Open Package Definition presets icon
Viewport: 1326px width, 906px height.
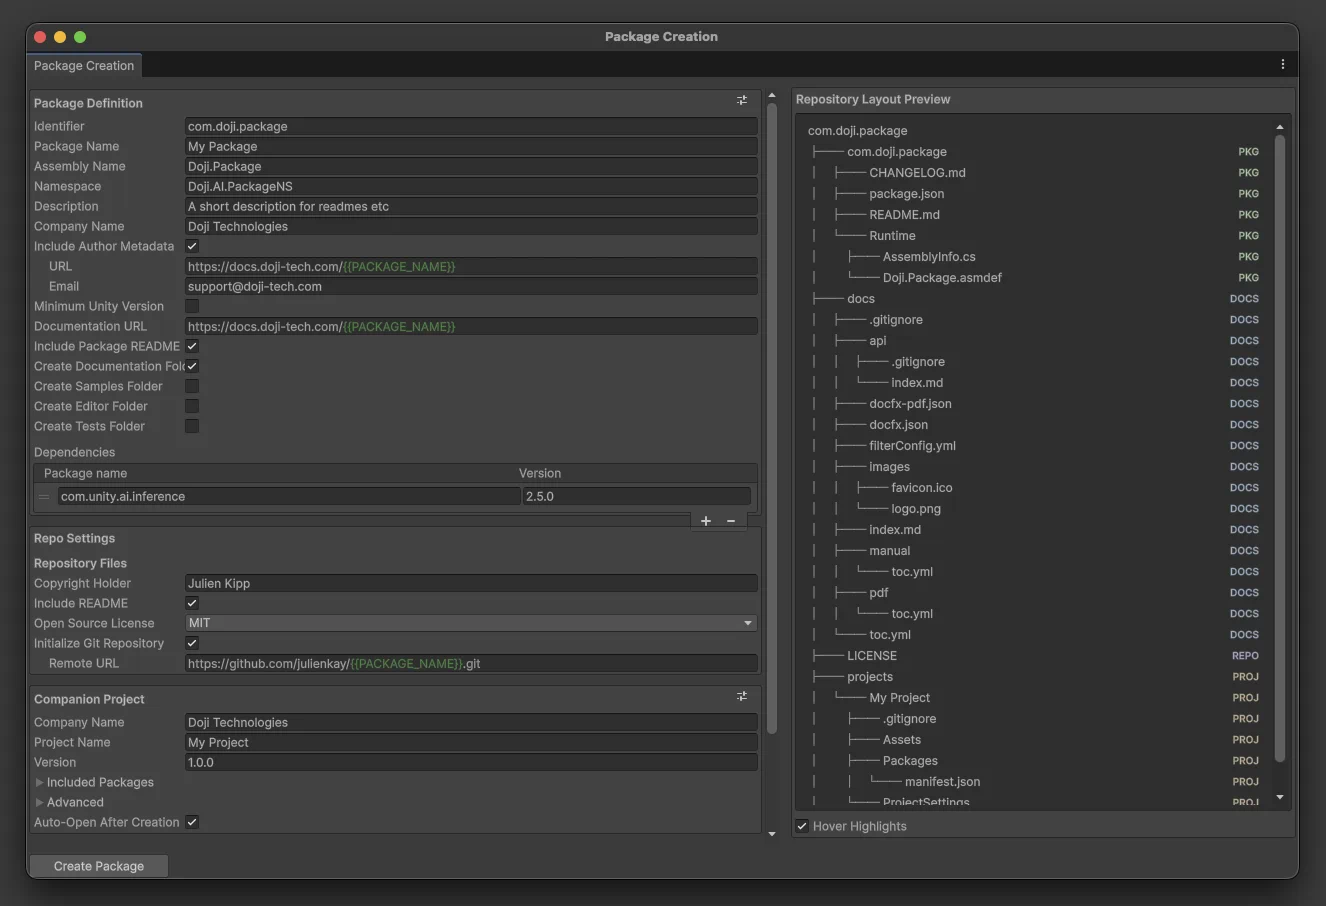click(x=742, y=100)
